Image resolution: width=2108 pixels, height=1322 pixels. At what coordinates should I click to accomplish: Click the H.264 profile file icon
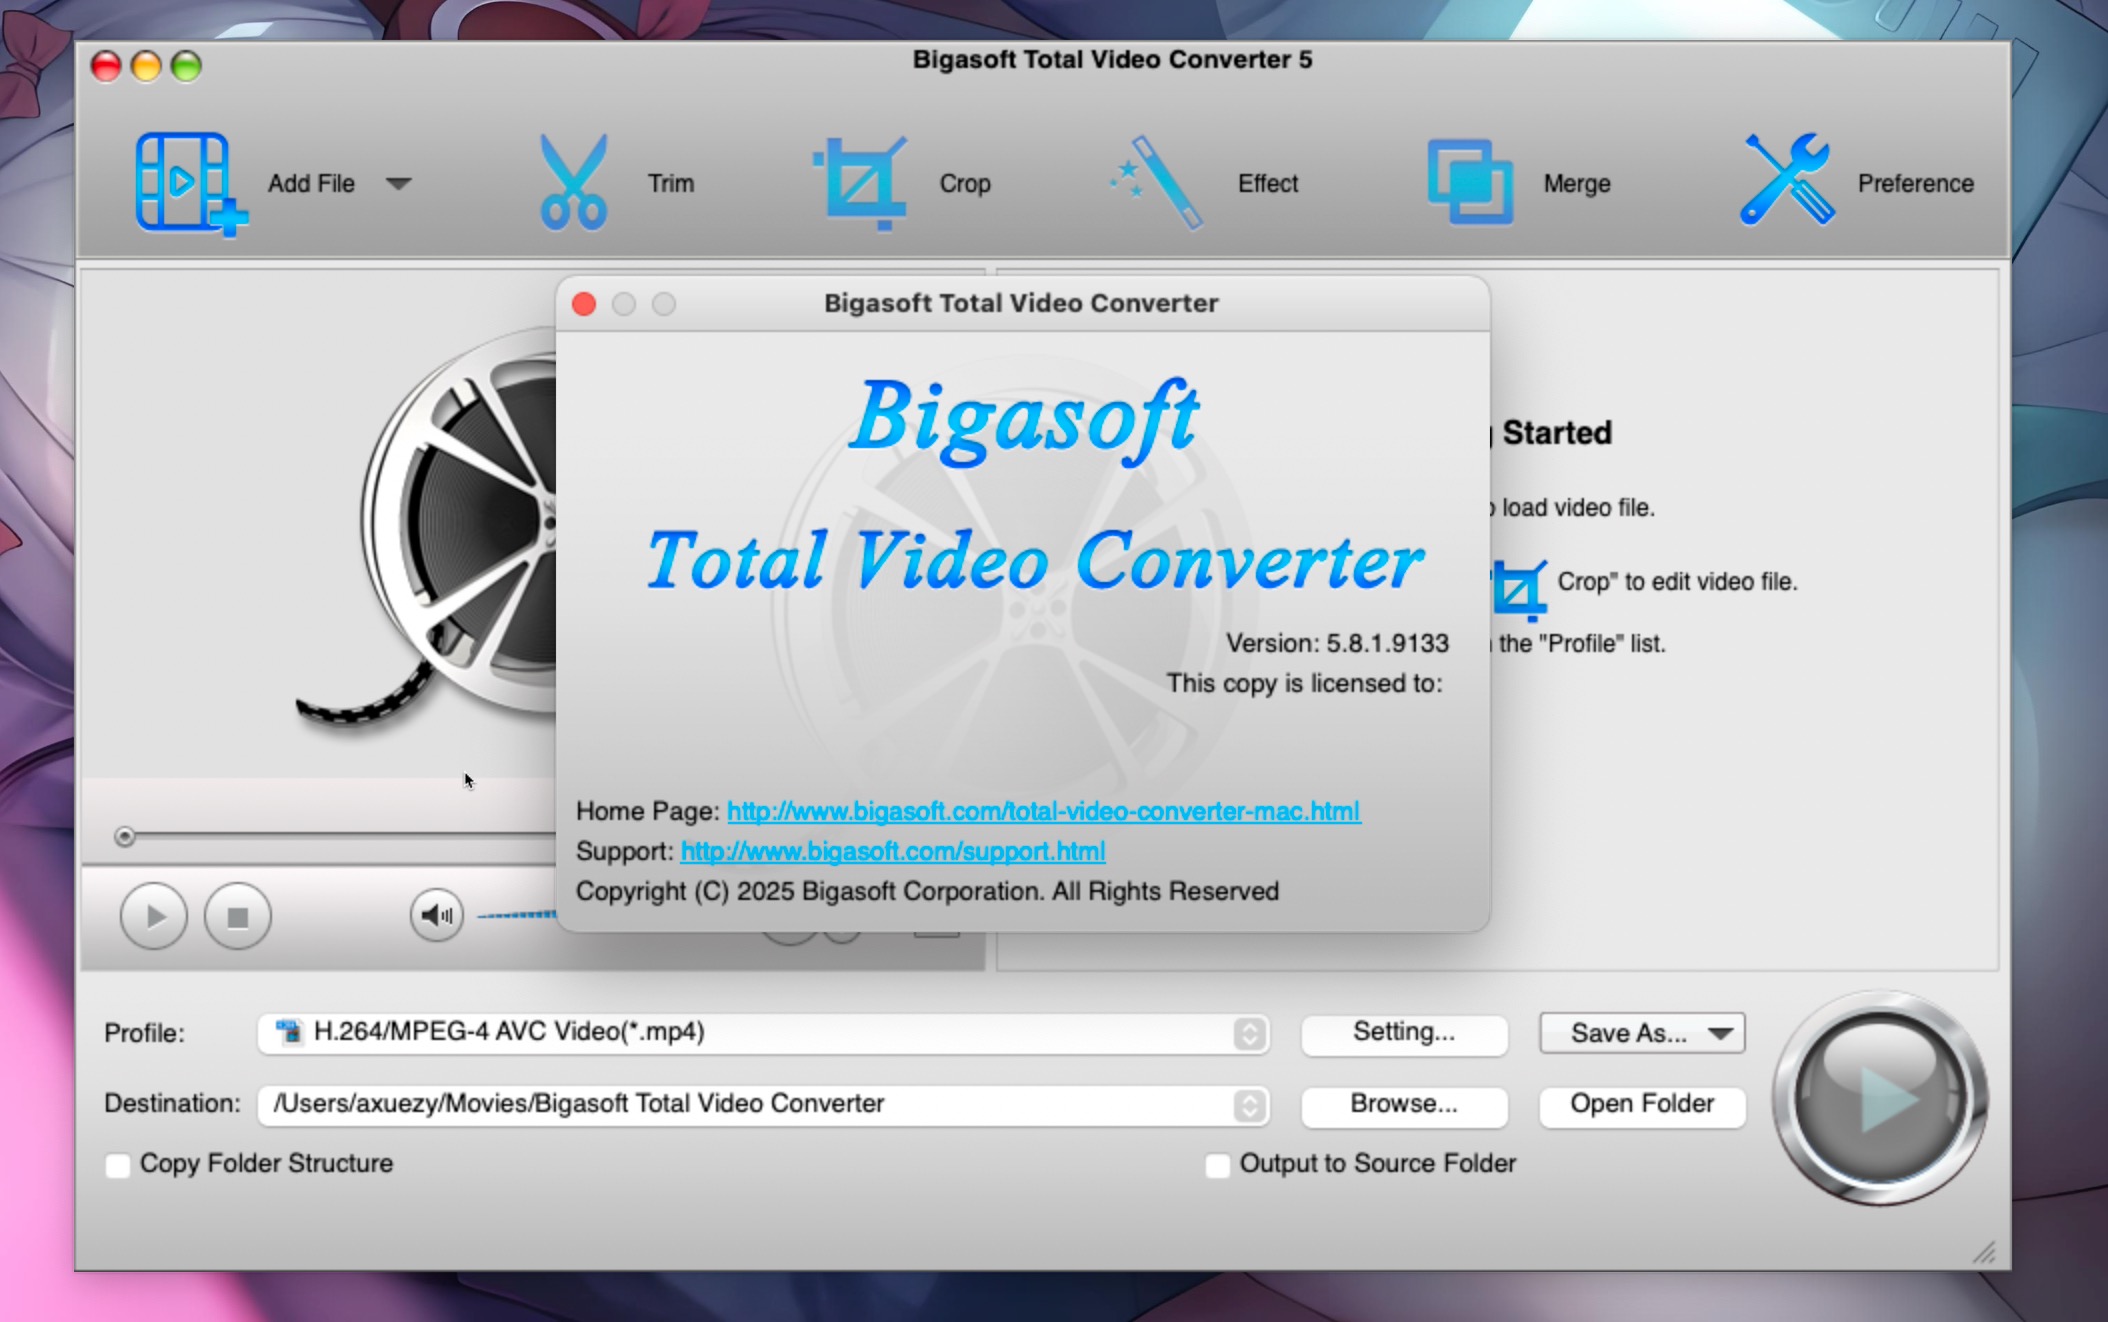(289, 1032)
